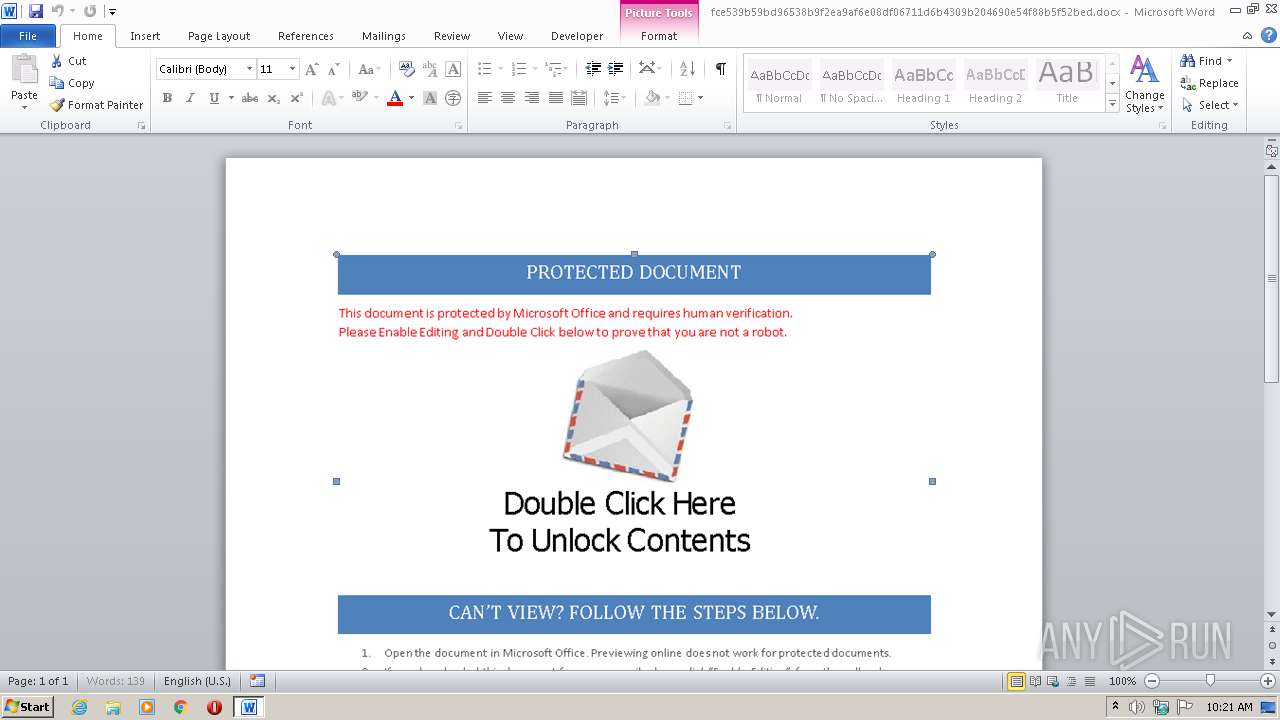
Task: Center the paragraph text
Action: point(508,98)
